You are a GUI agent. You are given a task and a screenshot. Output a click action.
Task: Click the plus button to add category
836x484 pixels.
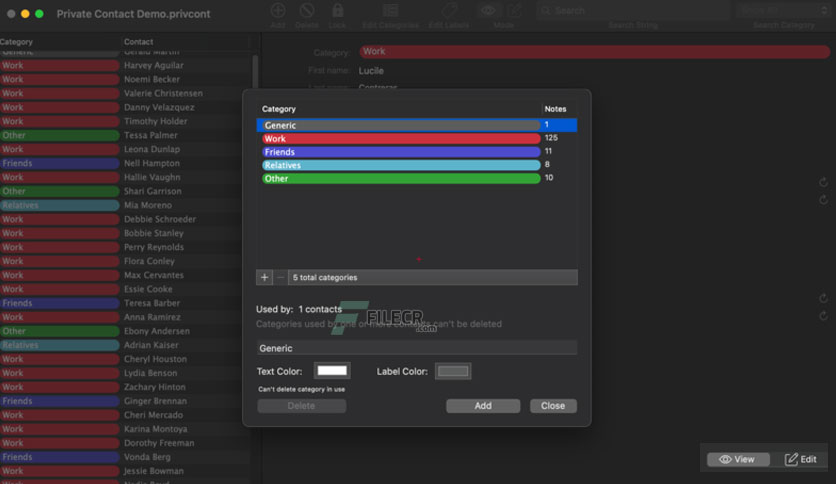264,277
